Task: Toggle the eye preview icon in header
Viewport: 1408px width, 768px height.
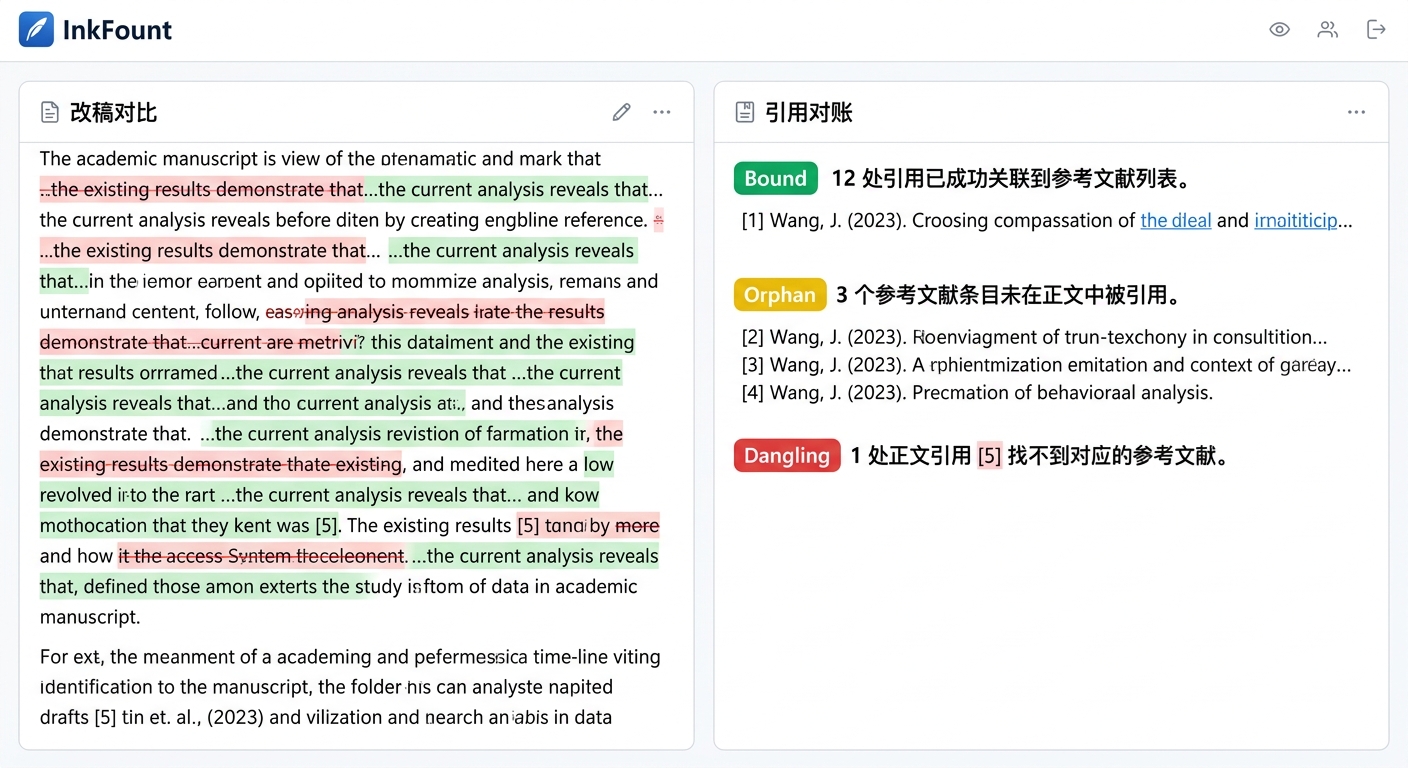Action: pyautogui.click(x=1279, y=30)
